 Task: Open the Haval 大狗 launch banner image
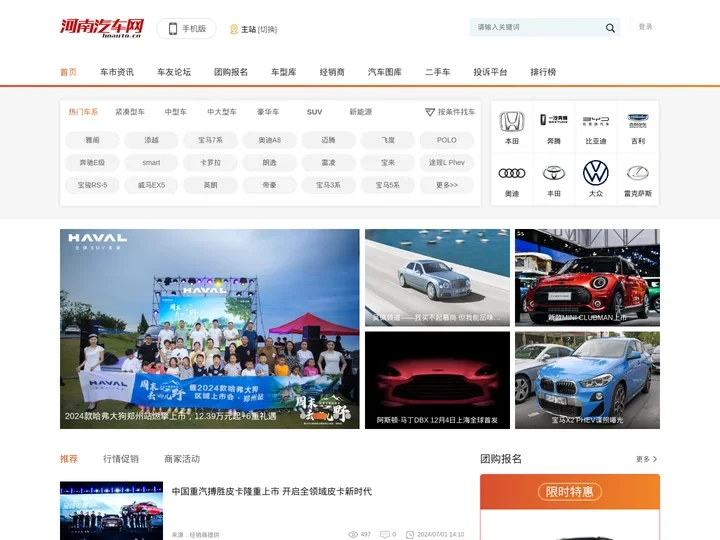(x=209, y=329)
